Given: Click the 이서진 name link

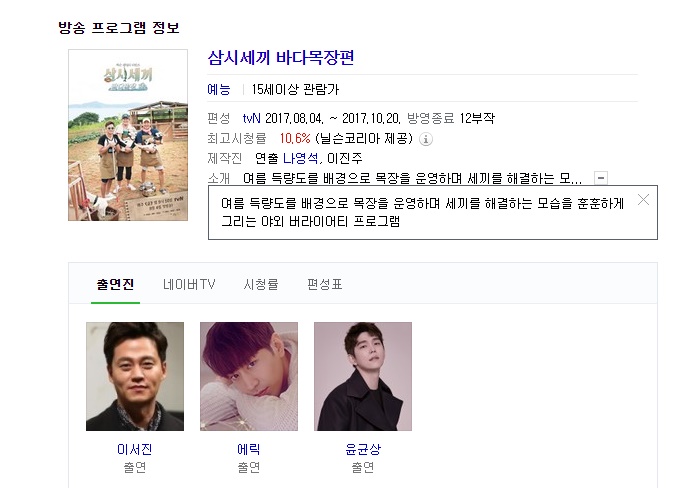Looking at the screenshot, I should click(135, 449).
